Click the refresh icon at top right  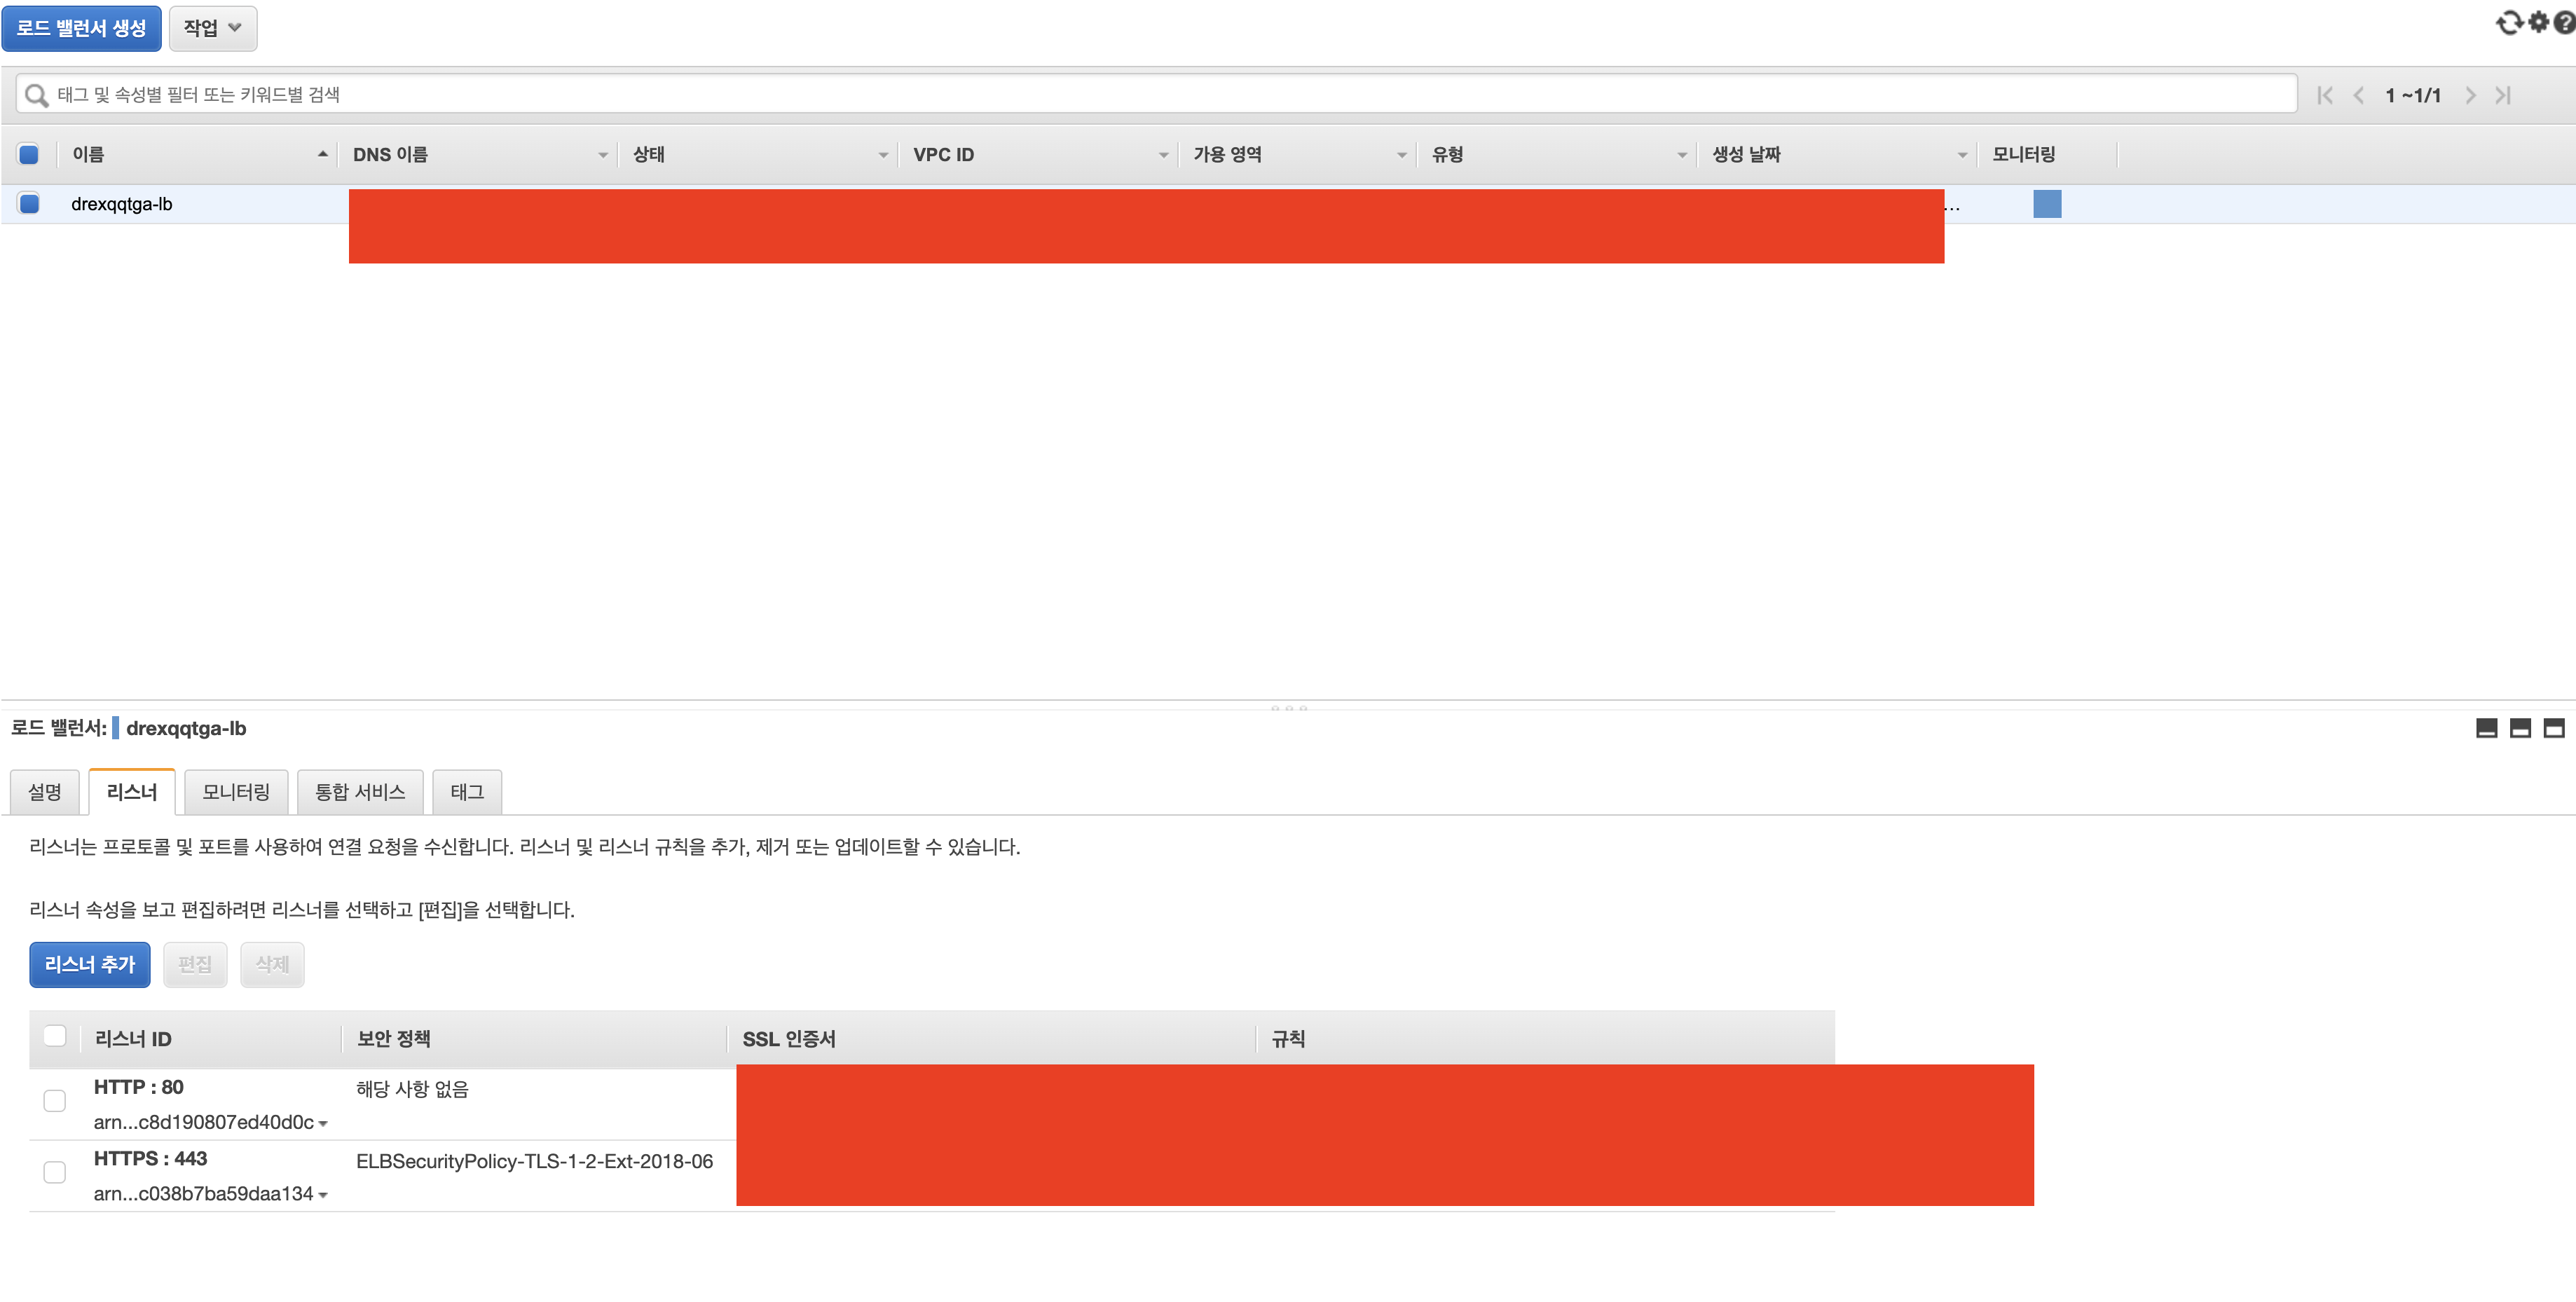pyautogui.click(x=2509, y=22)
